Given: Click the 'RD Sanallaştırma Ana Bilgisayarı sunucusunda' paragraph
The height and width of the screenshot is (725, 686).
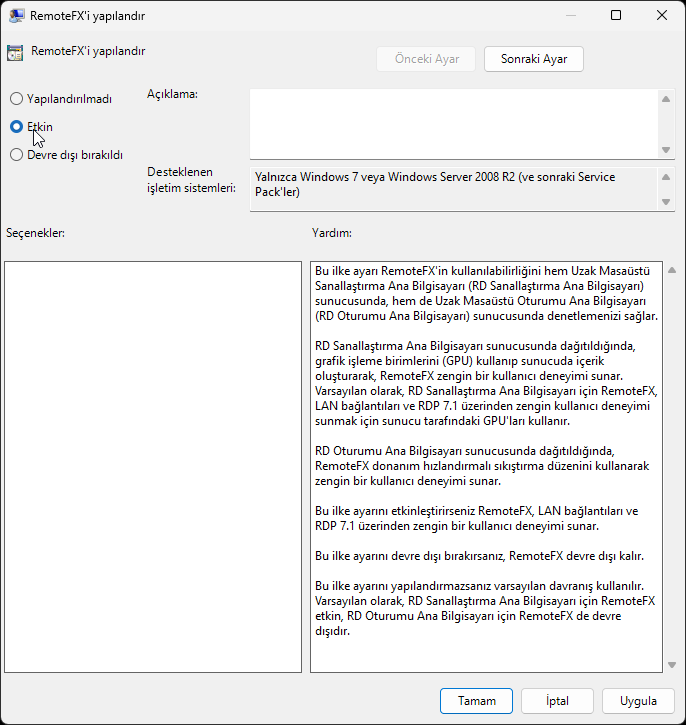Looking at the screenshot, I should tap(486, 383).
